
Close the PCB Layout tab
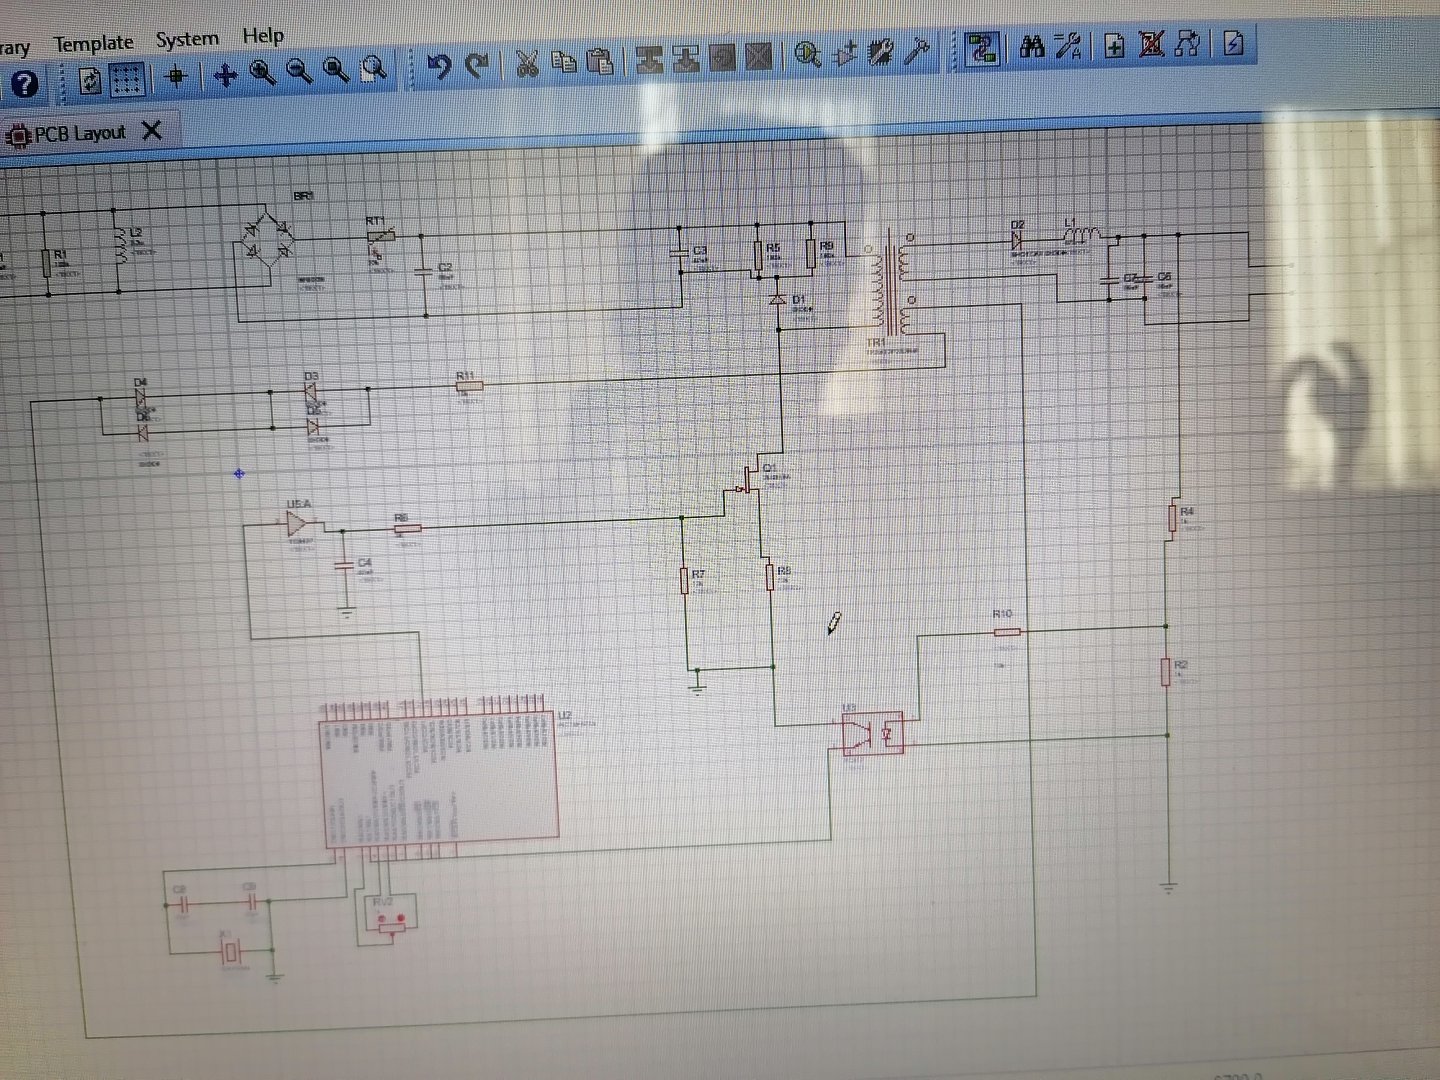[x=152, y=130]
